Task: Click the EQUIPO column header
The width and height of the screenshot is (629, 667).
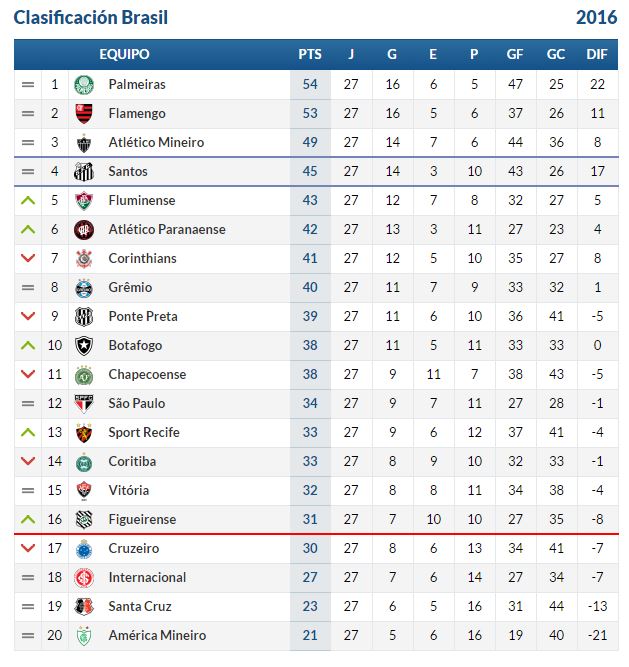Action: (124, 54)
